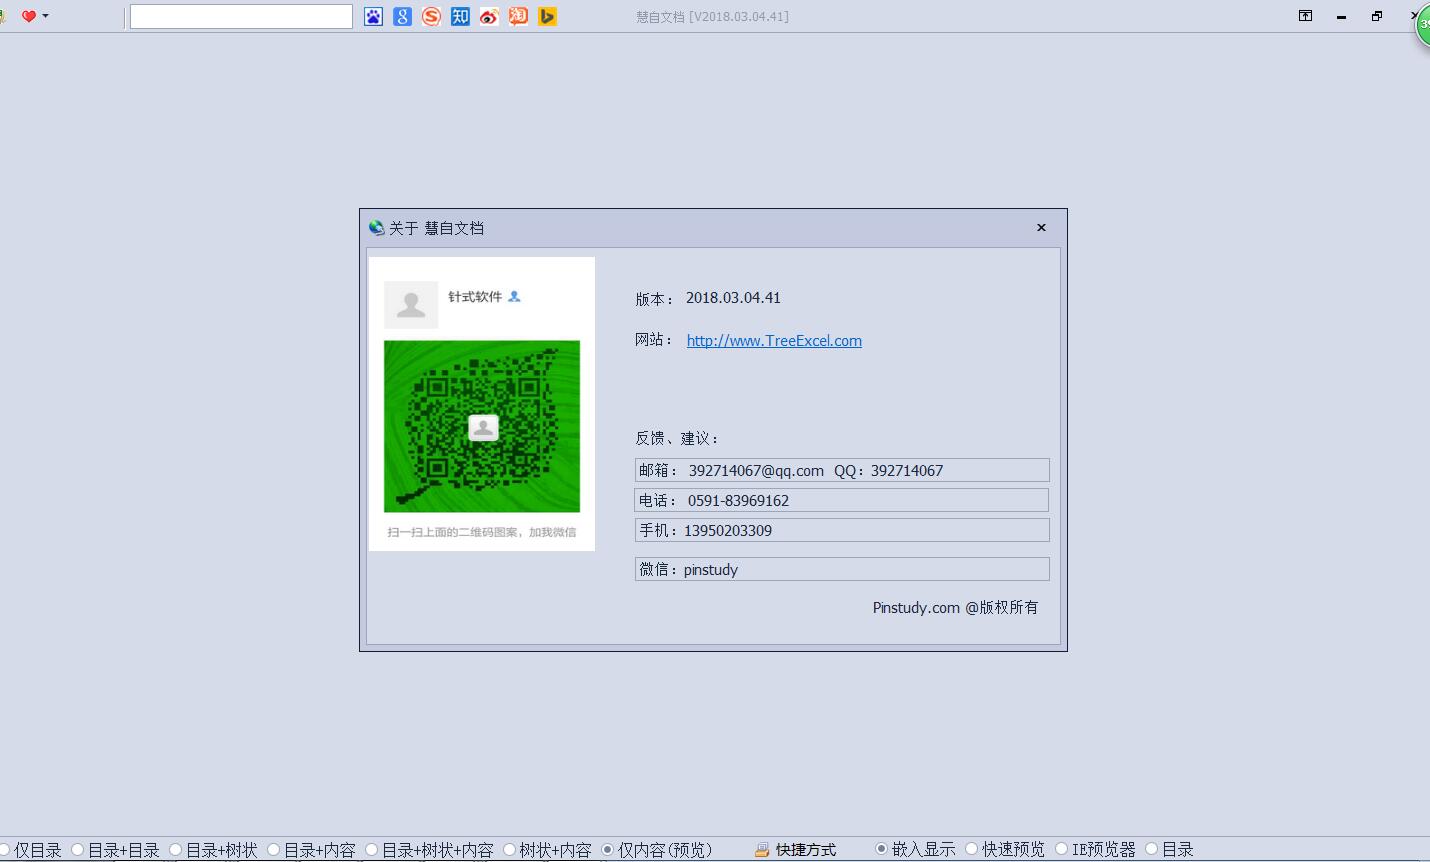This screenshot has height=862, width=1430.
Task: Click the Weibo eye icon
Action: click(489, 16)
